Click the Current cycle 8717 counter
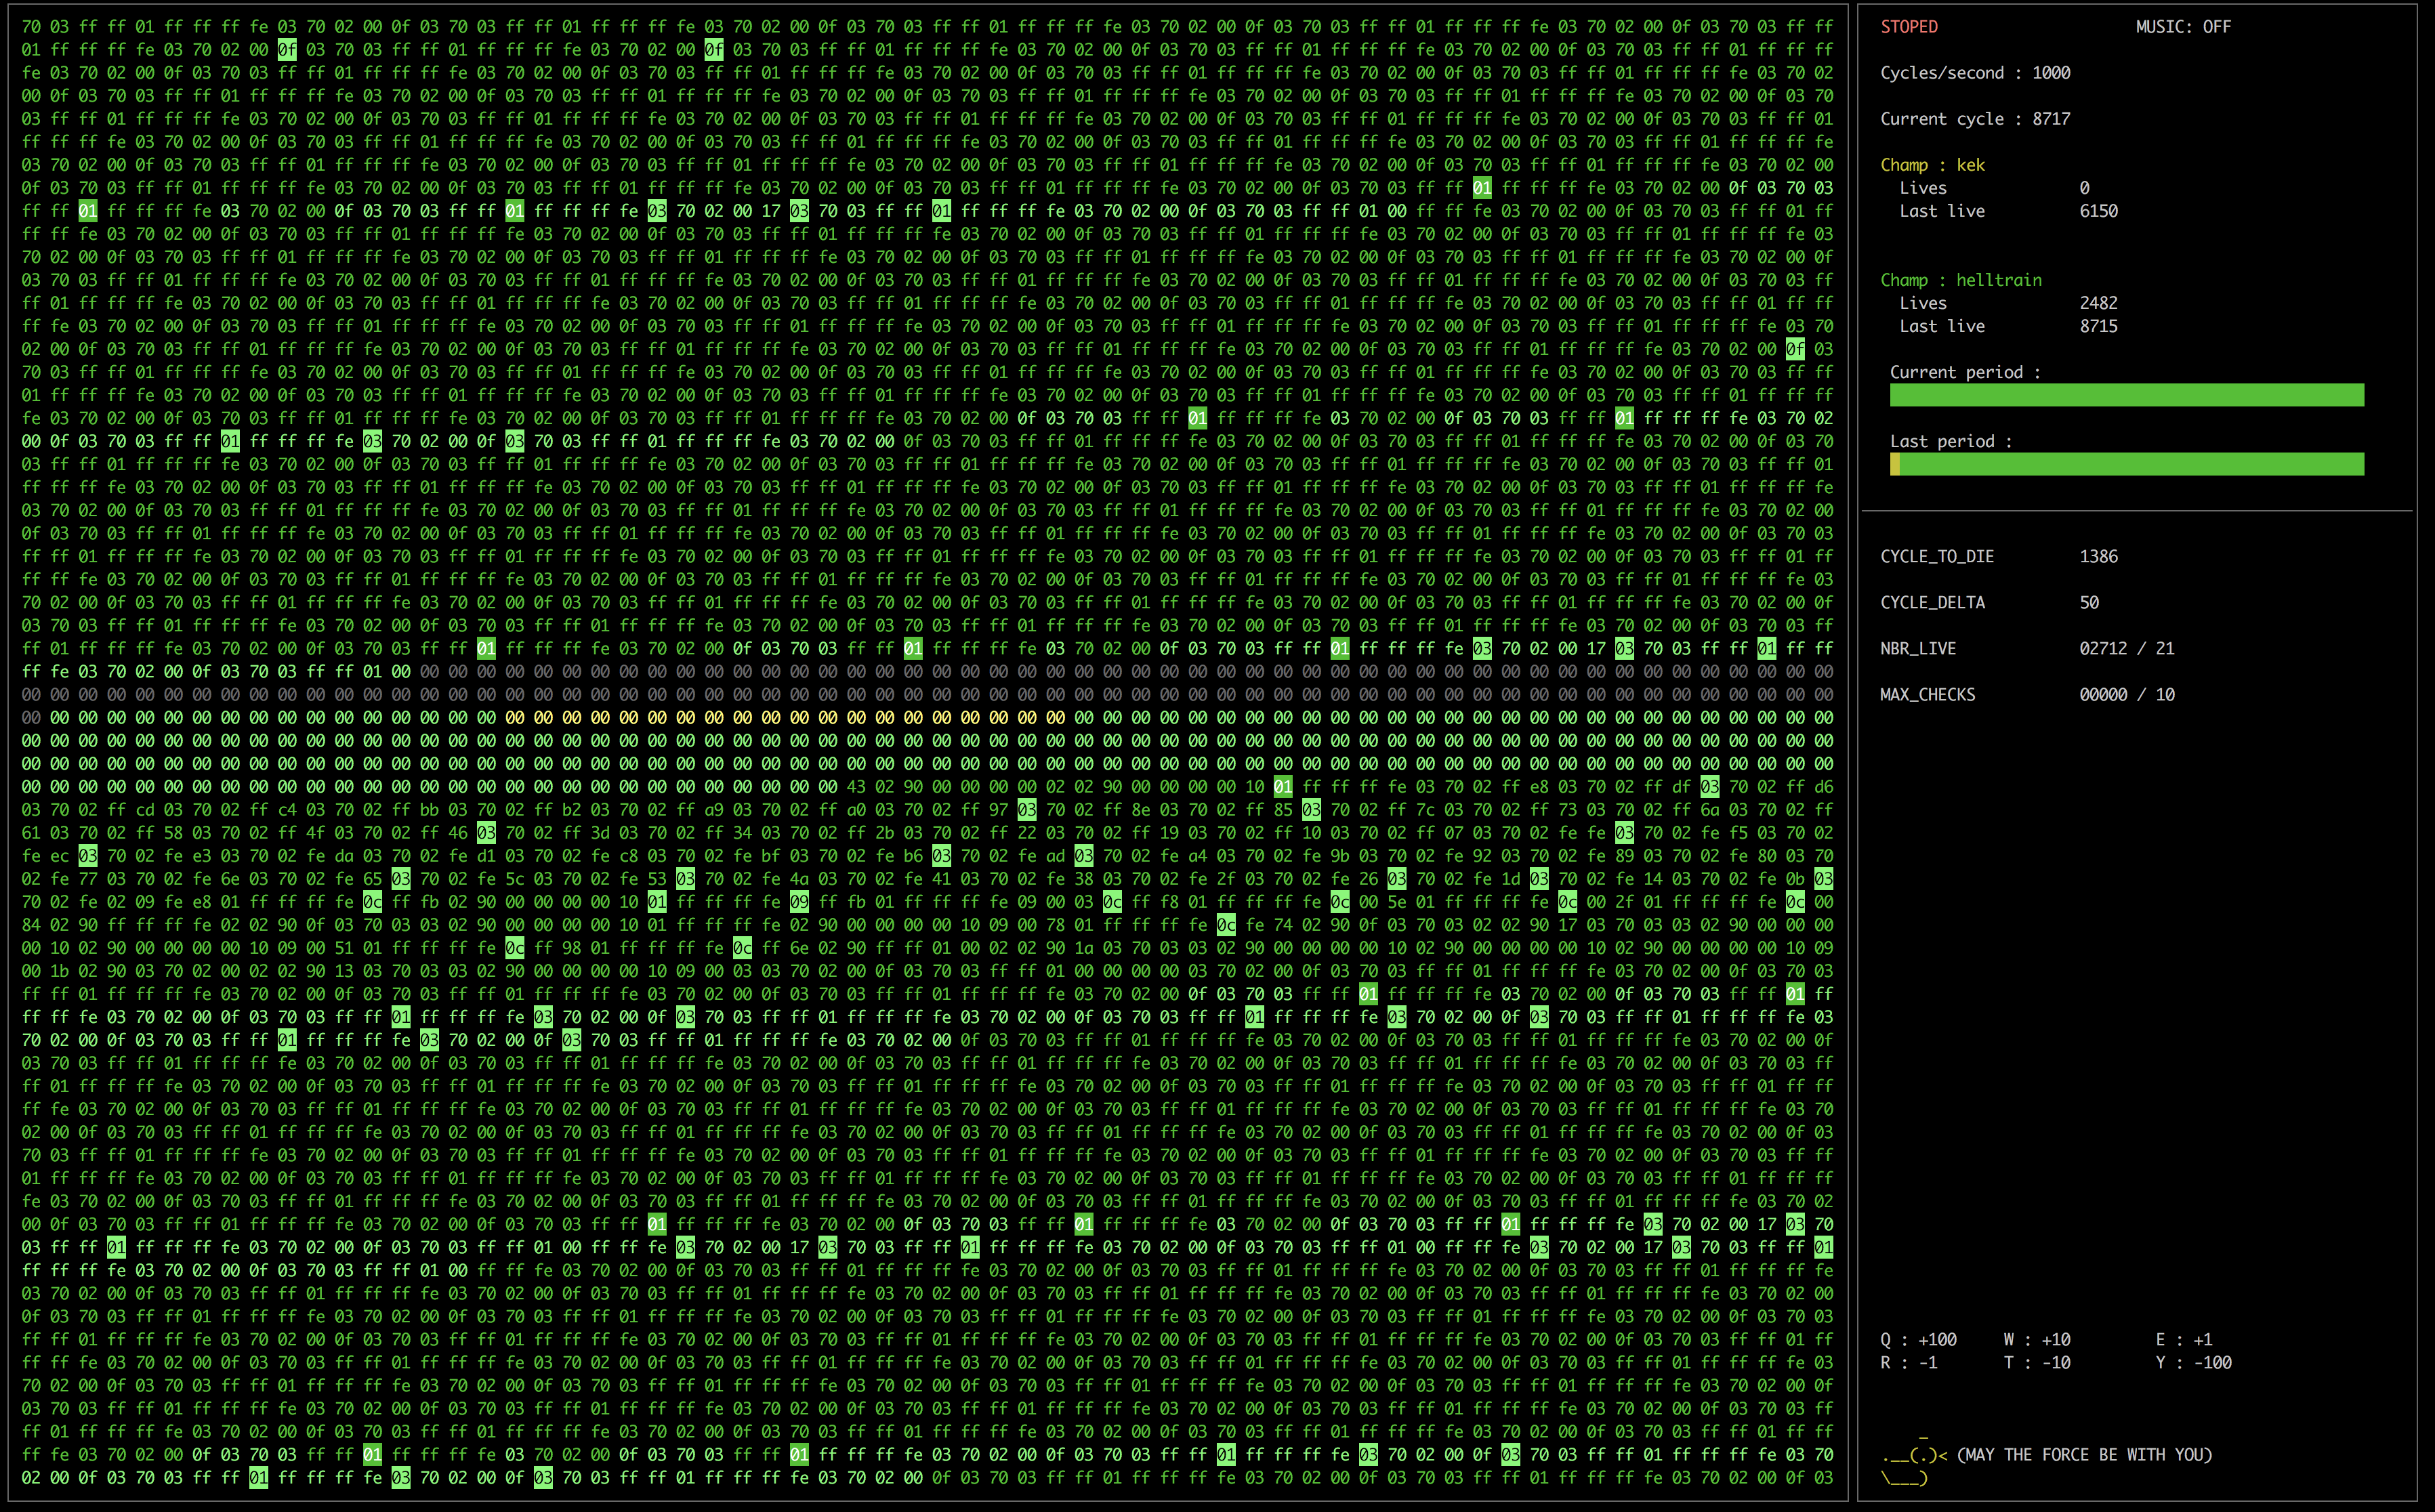Viewport: 2435px width, 1512px height. click(1975, 118)
